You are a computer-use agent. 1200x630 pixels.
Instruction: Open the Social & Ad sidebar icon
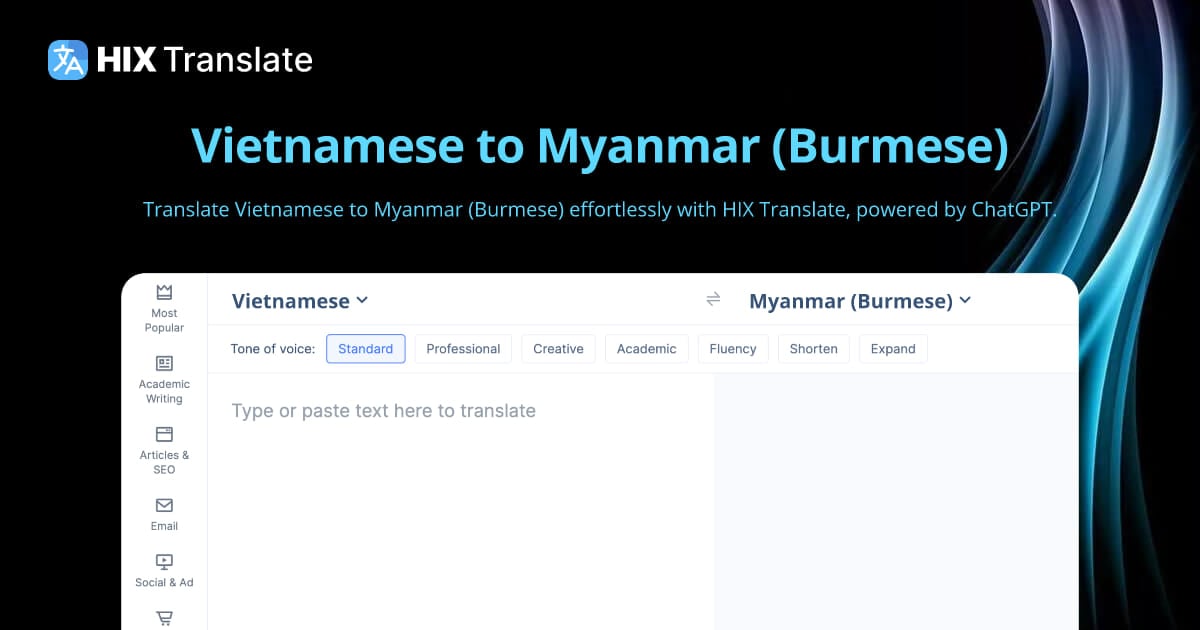pyautogui.click(x=163, y=562)
